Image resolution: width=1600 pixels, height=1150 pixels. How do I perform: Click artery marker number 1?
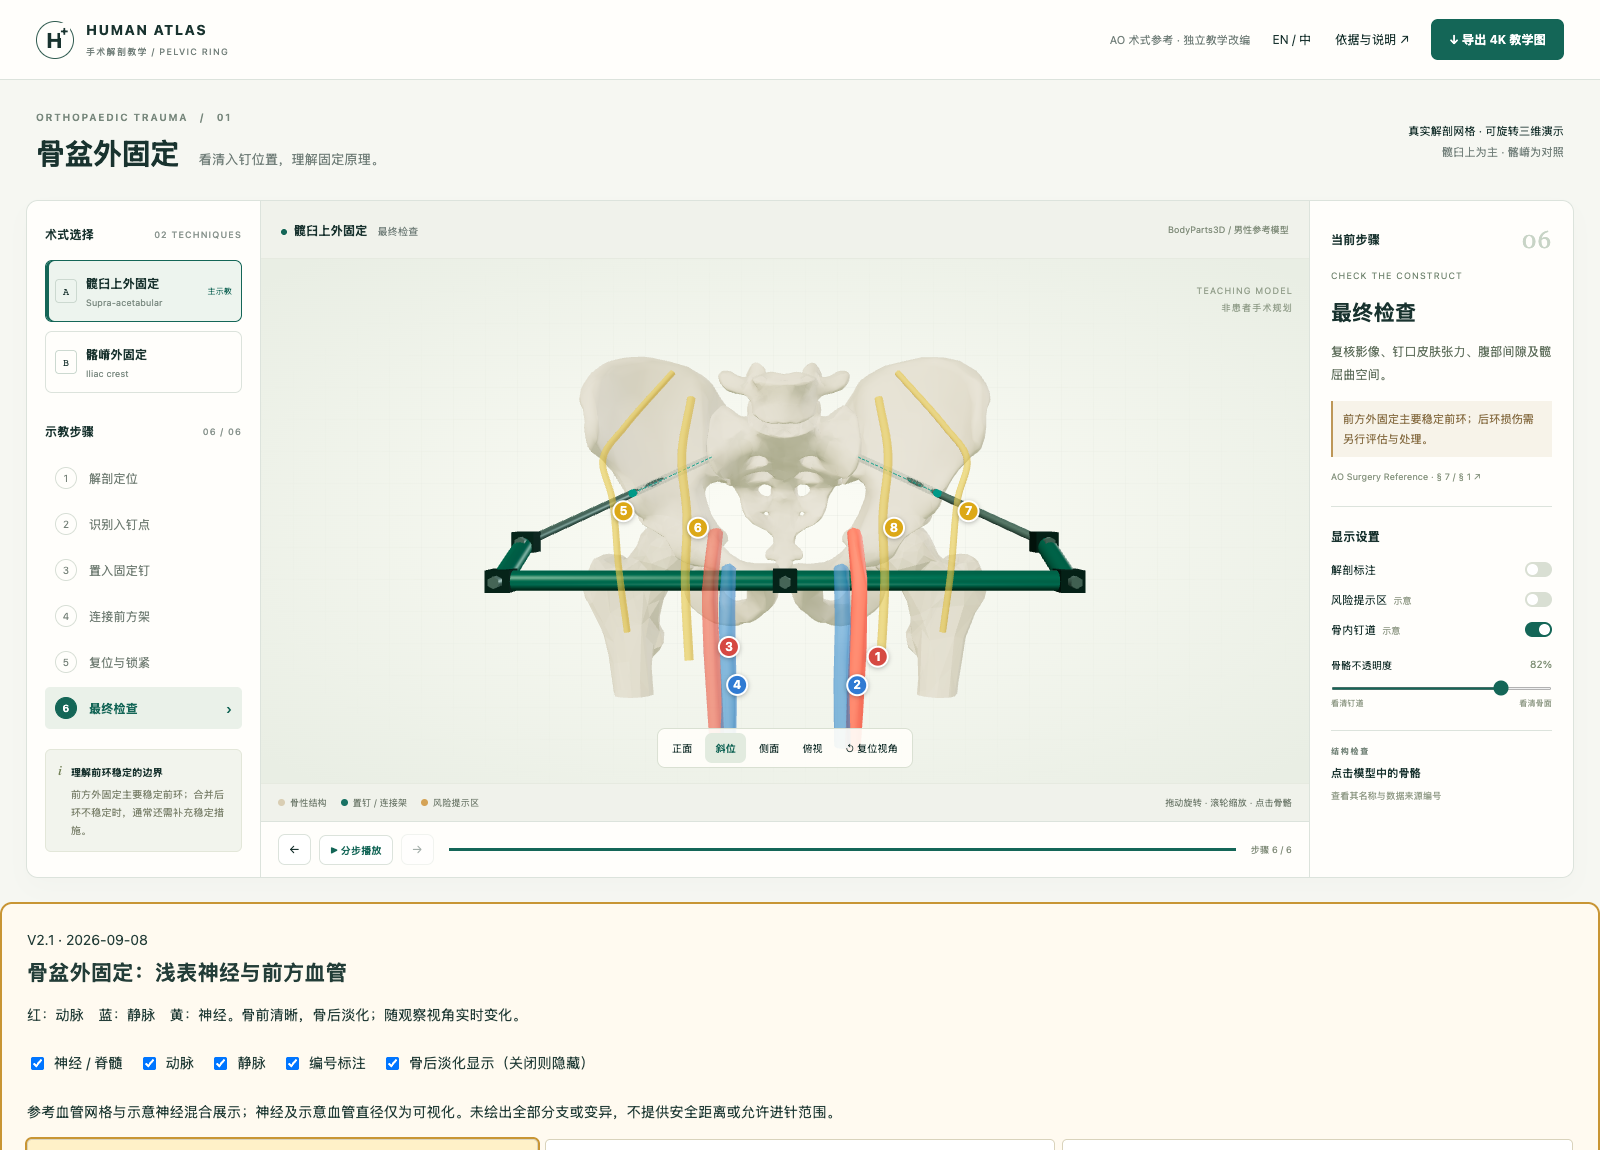pos(877,657)
